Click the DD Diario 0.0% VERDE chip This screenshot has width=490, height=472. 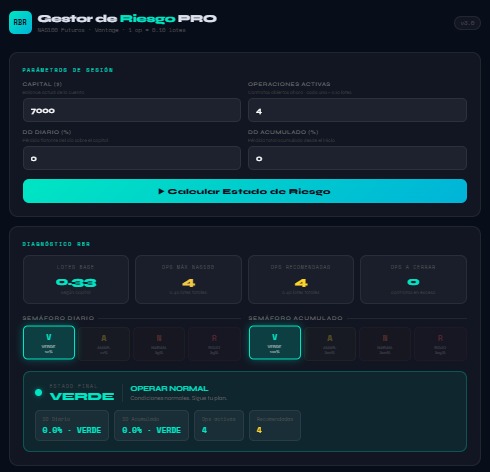[72, 426]
